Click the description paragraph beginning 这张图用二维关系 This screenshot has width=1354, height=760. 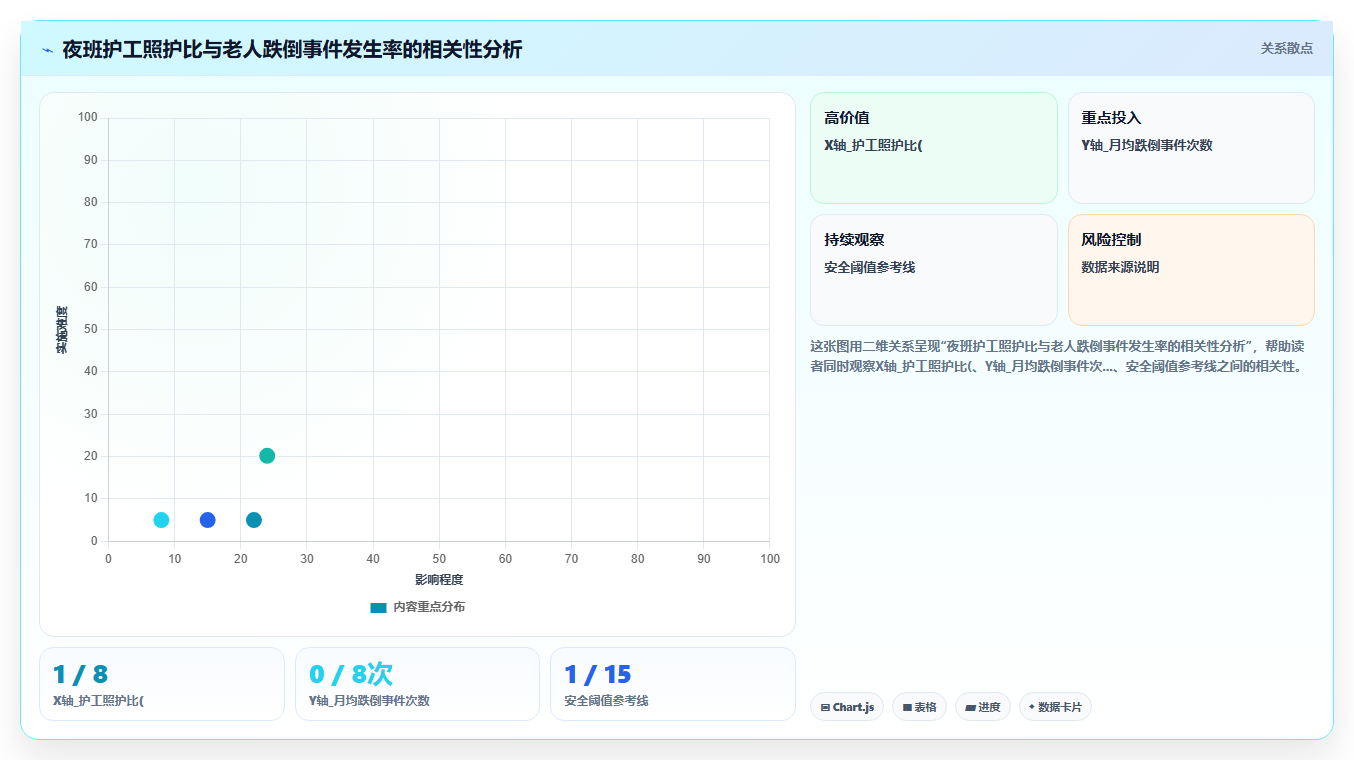[1057, 356]
